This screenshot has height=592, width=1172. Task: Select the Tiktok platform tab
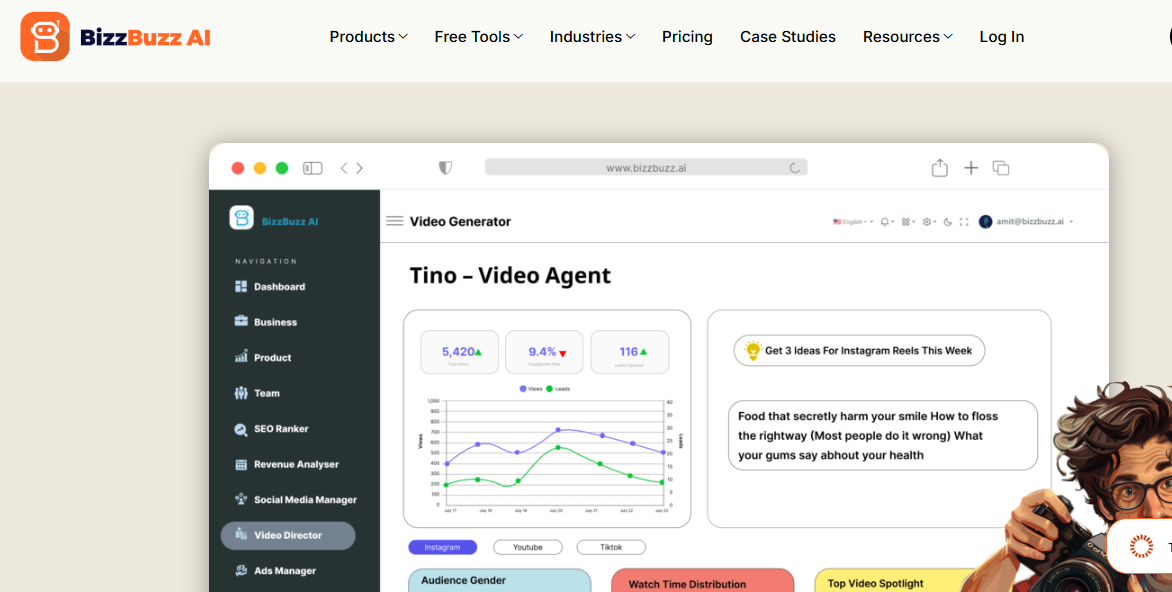coord(611,547)
